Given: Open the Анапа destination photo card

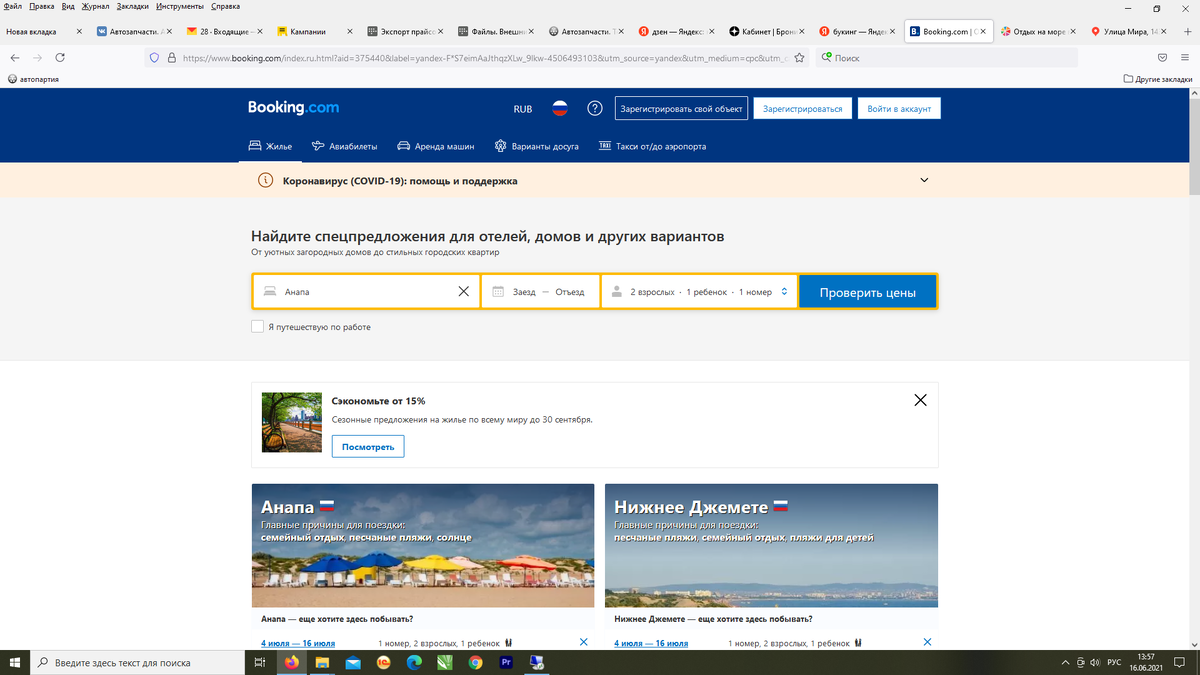Looking at the screenshot, I should coord(422,545).
